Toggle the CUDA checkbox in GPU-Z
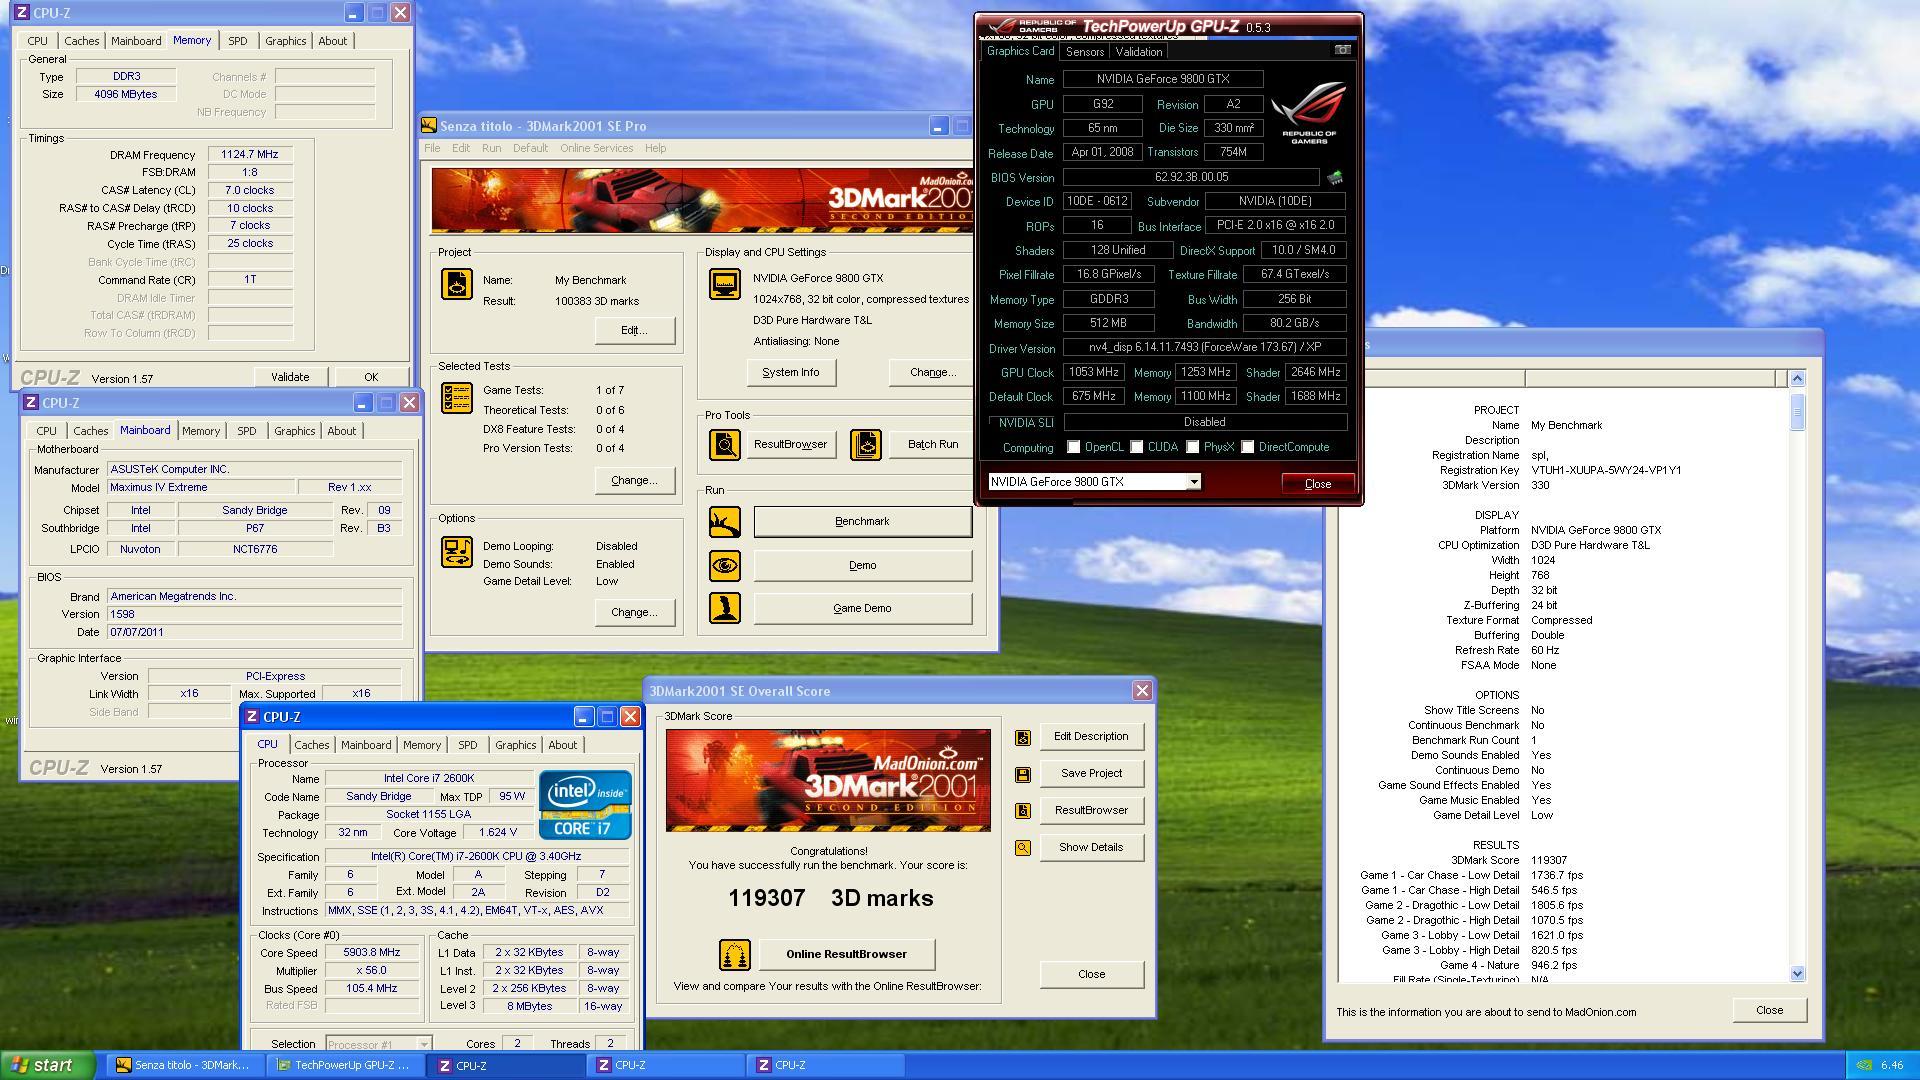The width and height of the screenshot is (1920, 1080). (x=1136, y=447)
